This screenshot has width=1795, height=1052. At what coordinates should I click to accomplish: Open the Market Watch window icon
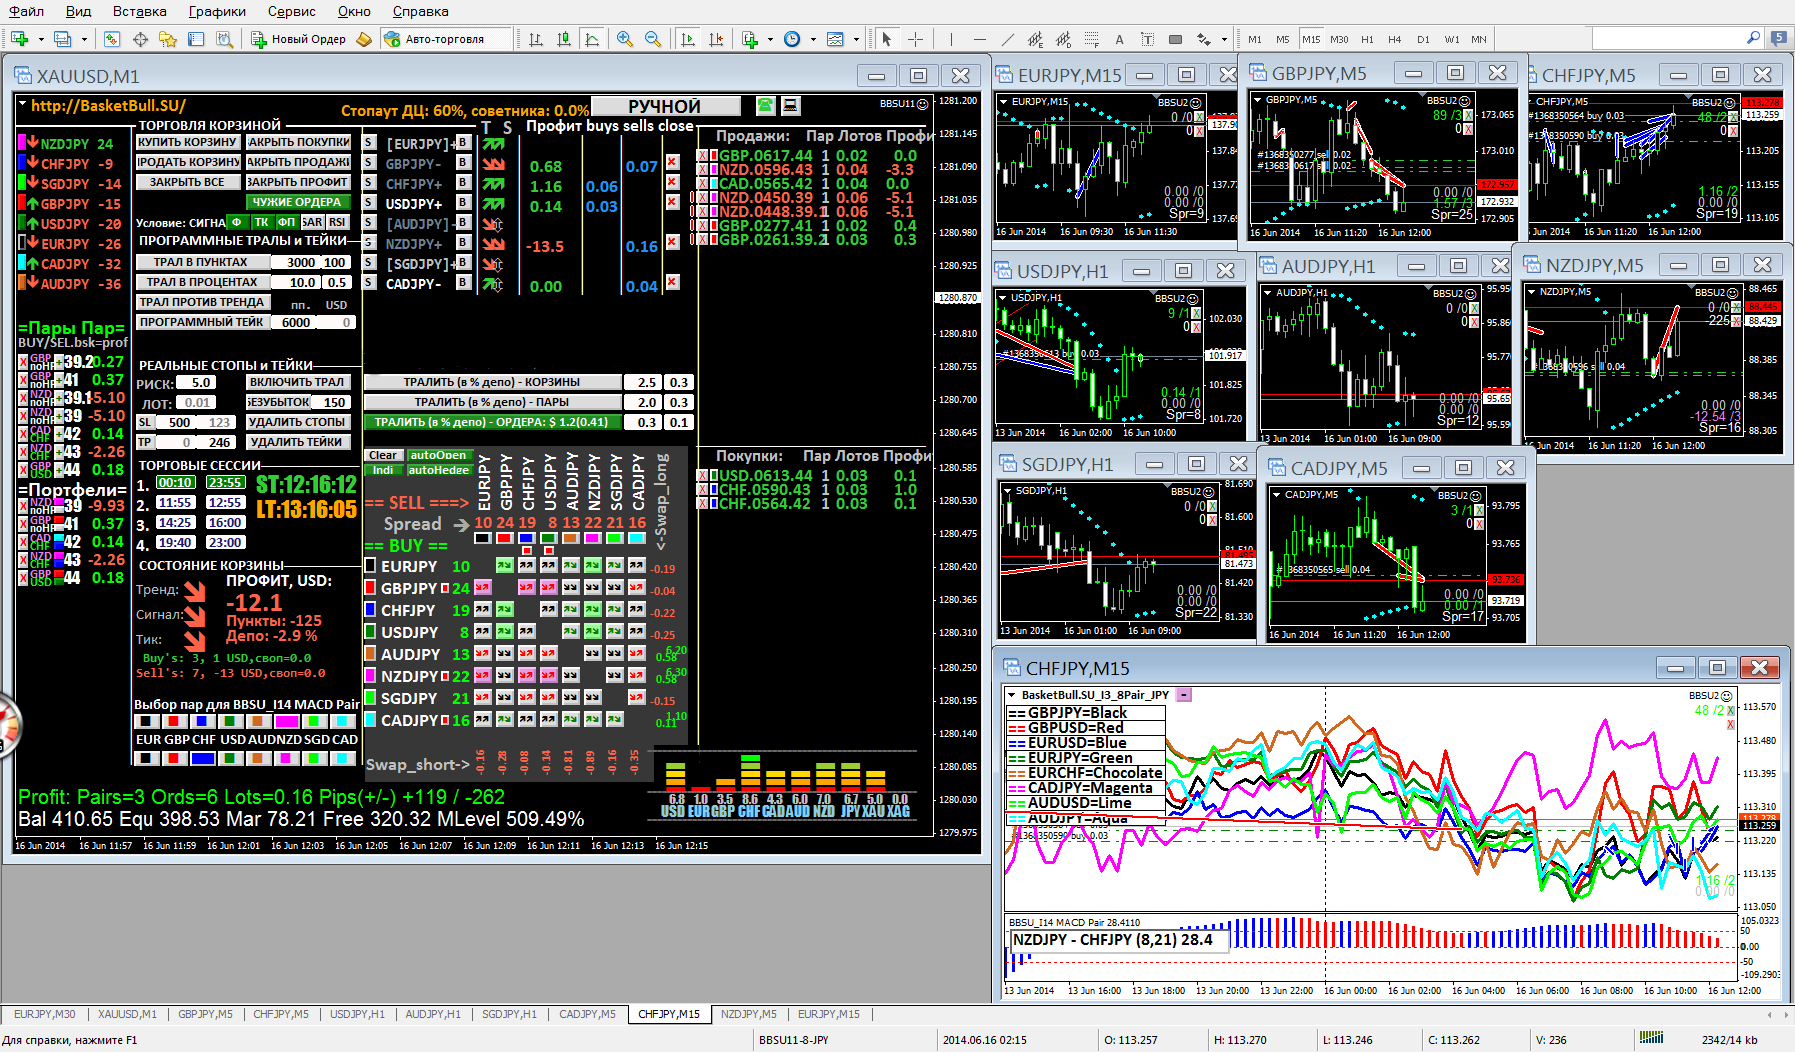tap(112, 39)
